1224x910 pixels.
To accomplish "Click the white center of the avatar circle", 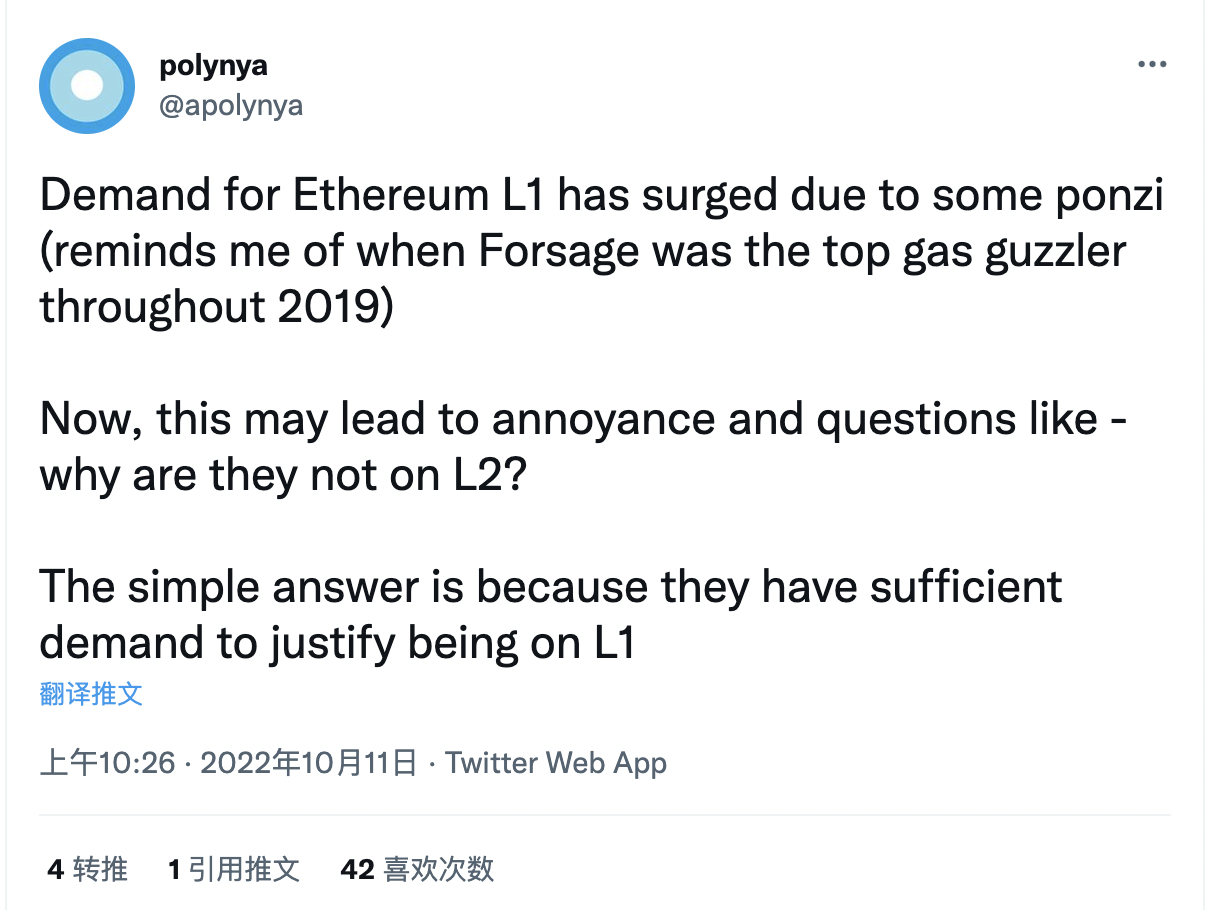I will (87, 86).
